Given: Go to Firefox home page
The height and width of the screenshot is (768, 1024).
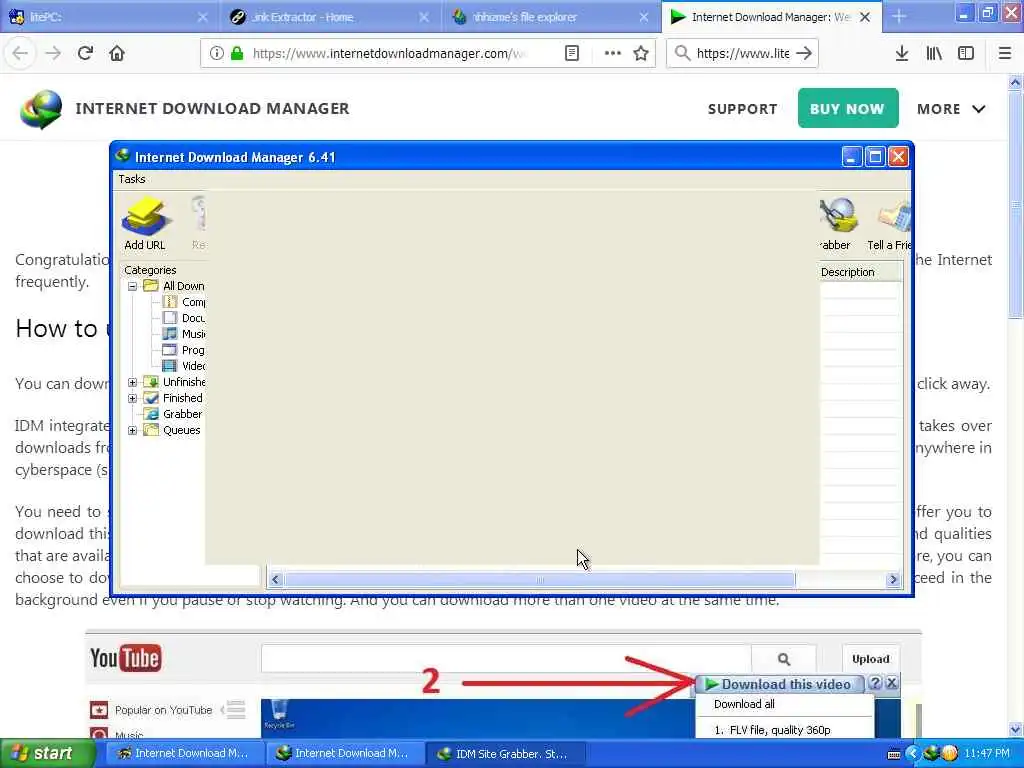Looking at the screenshot, I should coord(117,53).
